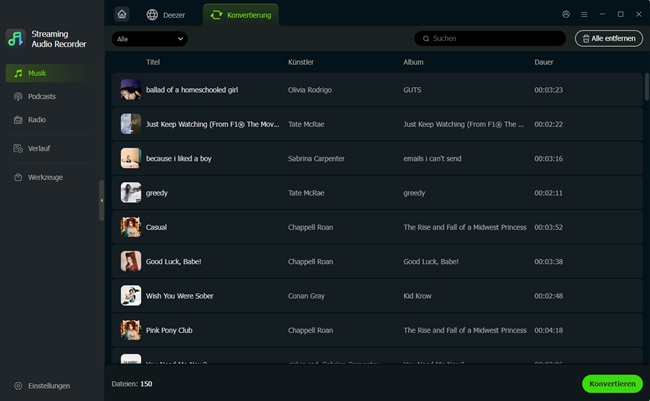Click the cover art of Pink Pony Club
The width and height of the screenshot is (650, 401).
[x=131, y=330]
